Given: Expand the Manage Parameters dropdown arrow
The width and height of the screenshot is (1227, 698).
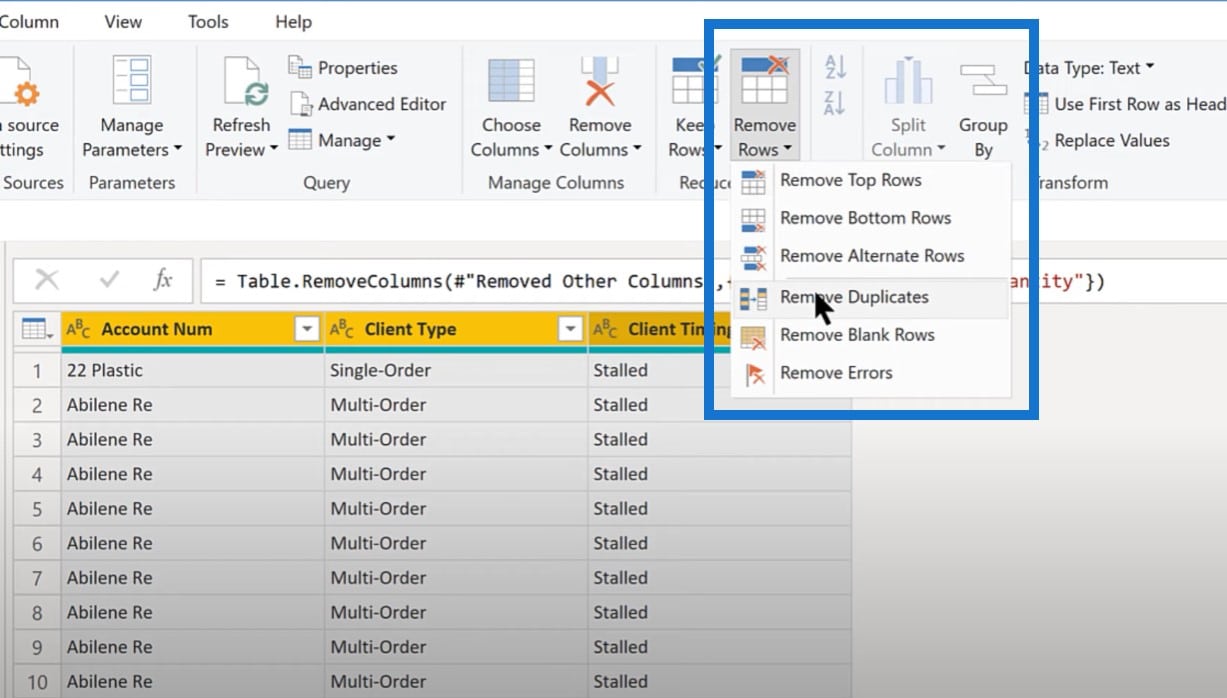Looking at the screenshot, I should point(178,150).
